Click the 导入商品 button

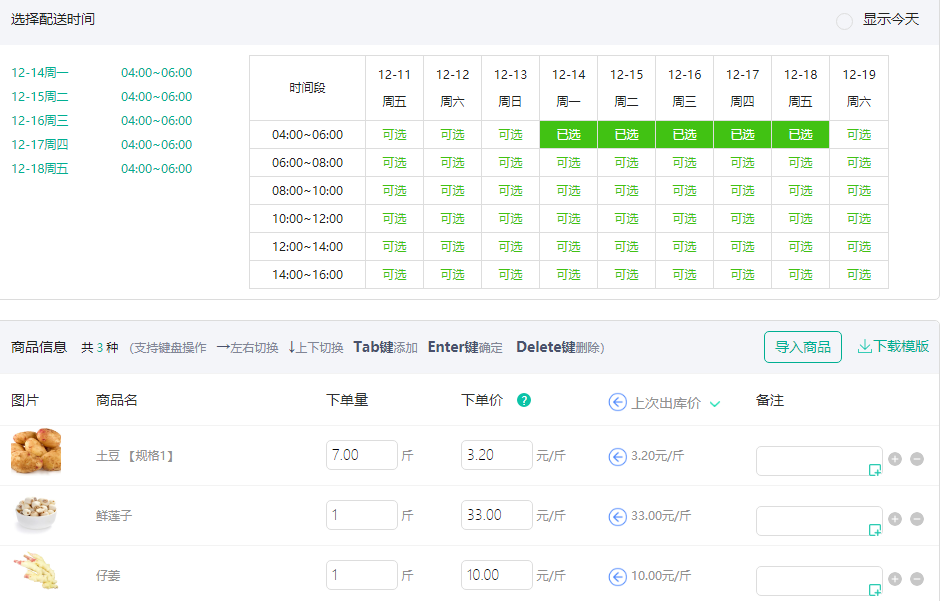click(803, 347)
